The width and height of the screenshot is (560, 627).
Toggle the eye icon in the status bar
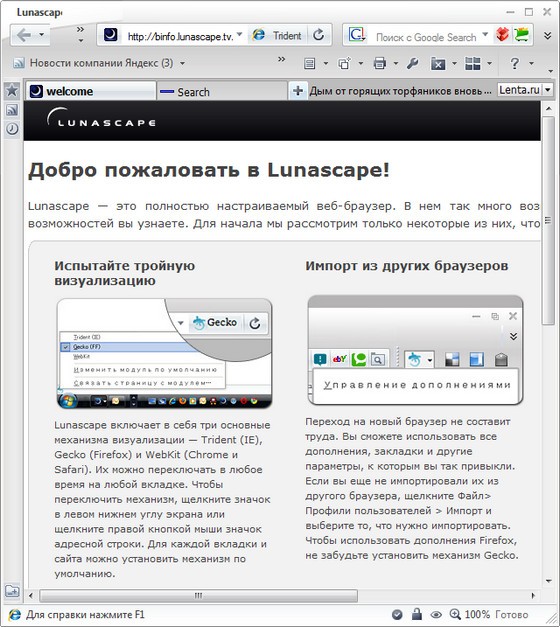coord(436,614)
